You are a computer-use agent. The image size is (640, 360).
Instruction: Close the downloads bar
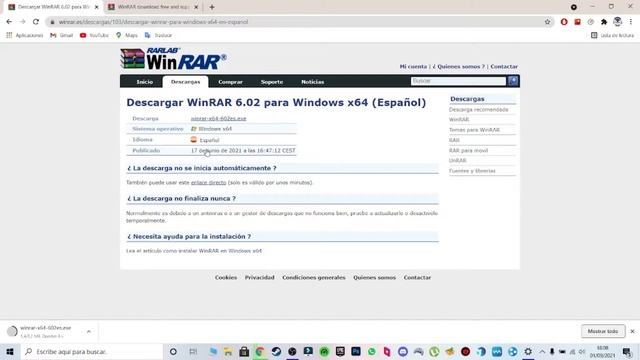[x=632, y=331]
